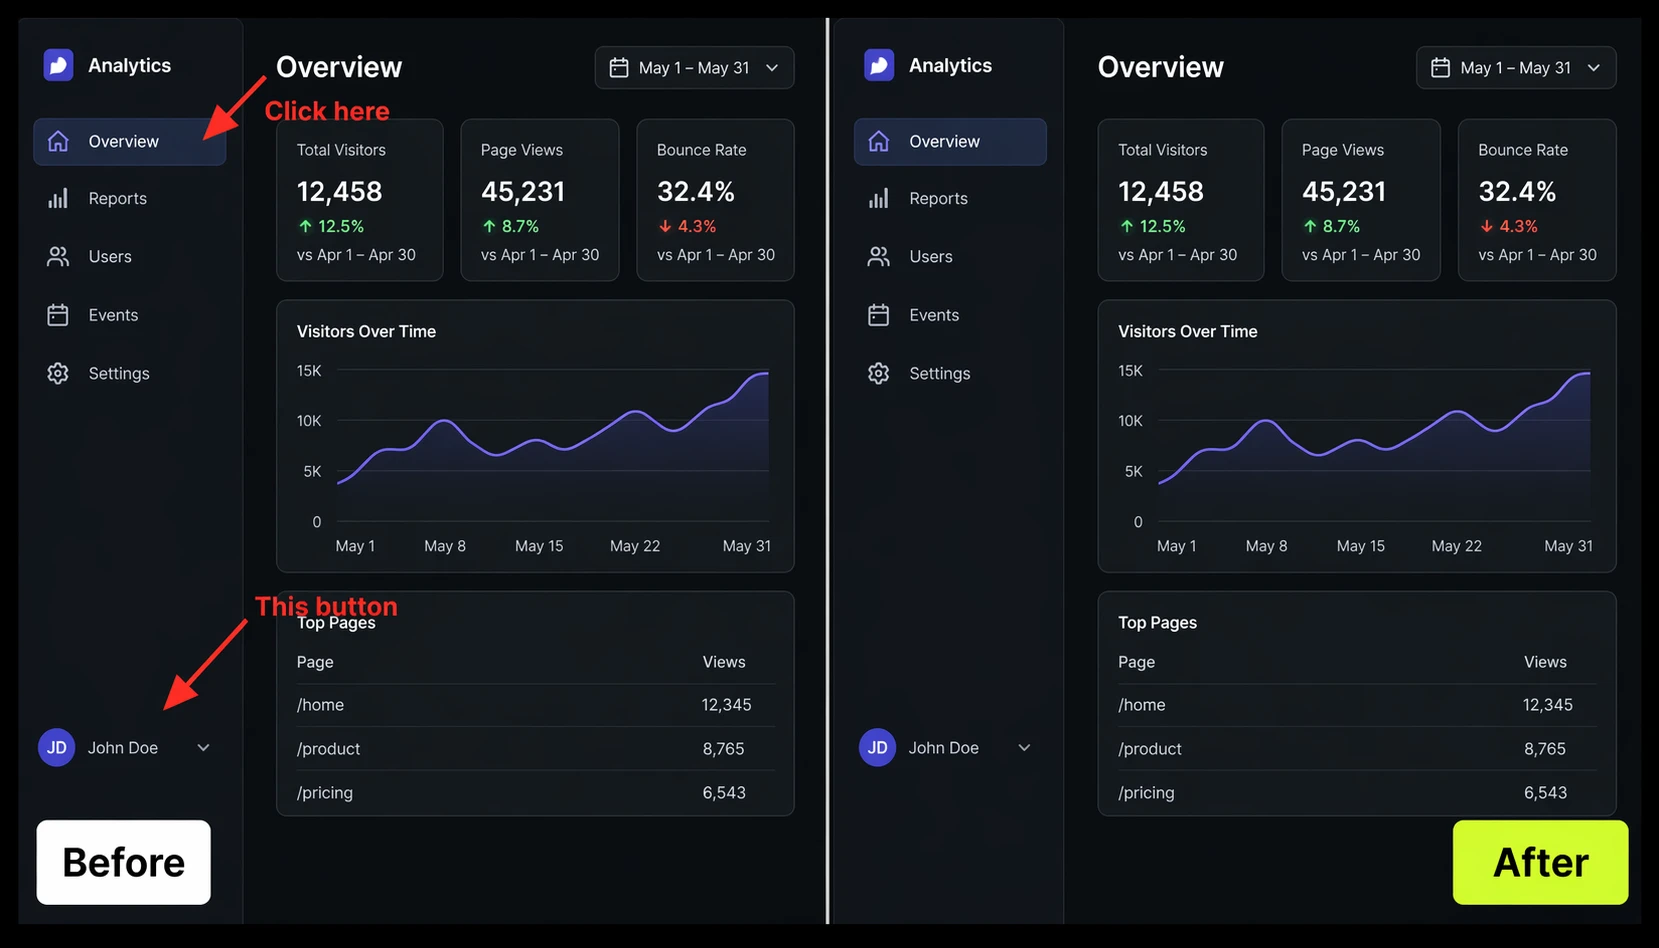Click the Analytics logo in Before panel
Viewport: 1659px width, 948px height.
pyautogui.click(x=58, y=65)
